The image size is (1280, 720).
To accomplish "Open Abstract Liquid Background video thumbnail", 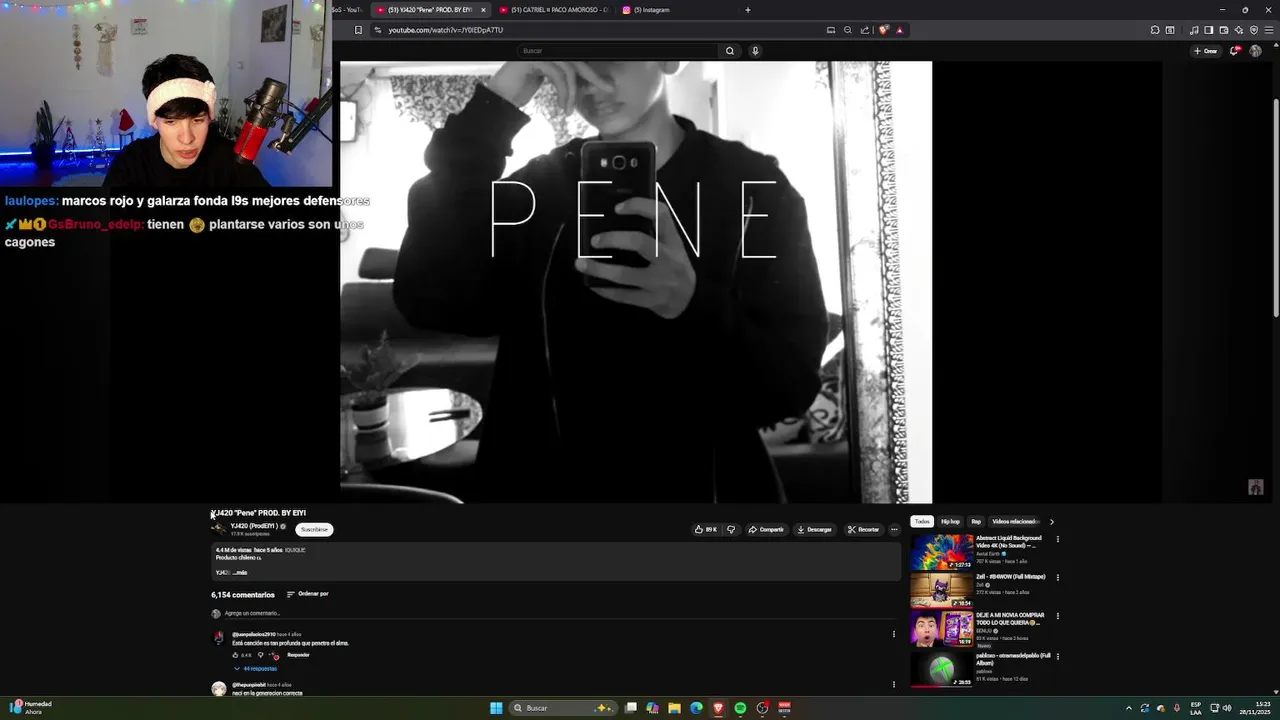I will [x=941, y=551].
